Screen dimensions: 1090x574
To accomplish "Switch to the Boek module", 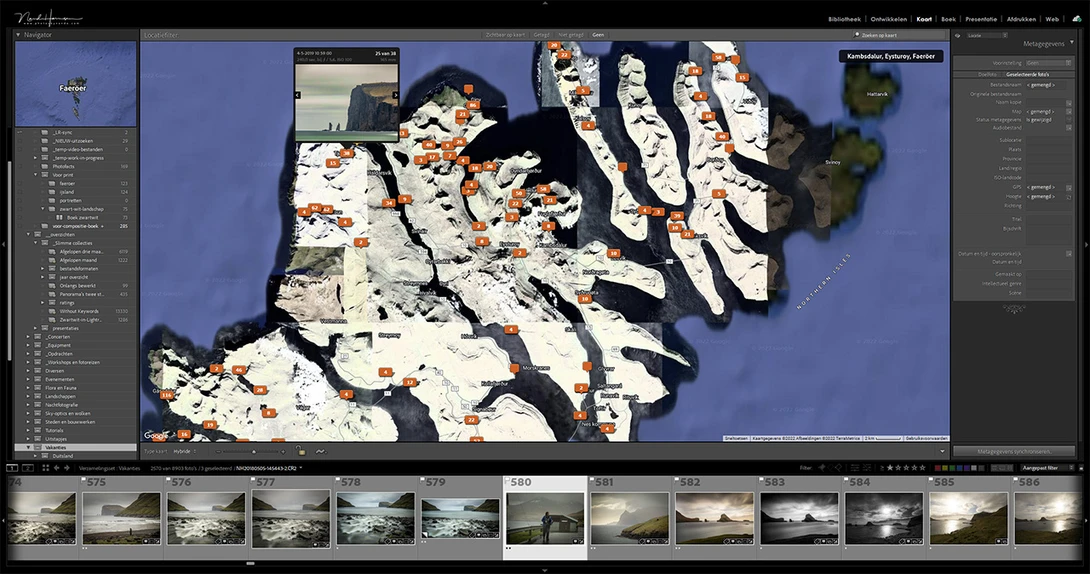I will point(948,19).
